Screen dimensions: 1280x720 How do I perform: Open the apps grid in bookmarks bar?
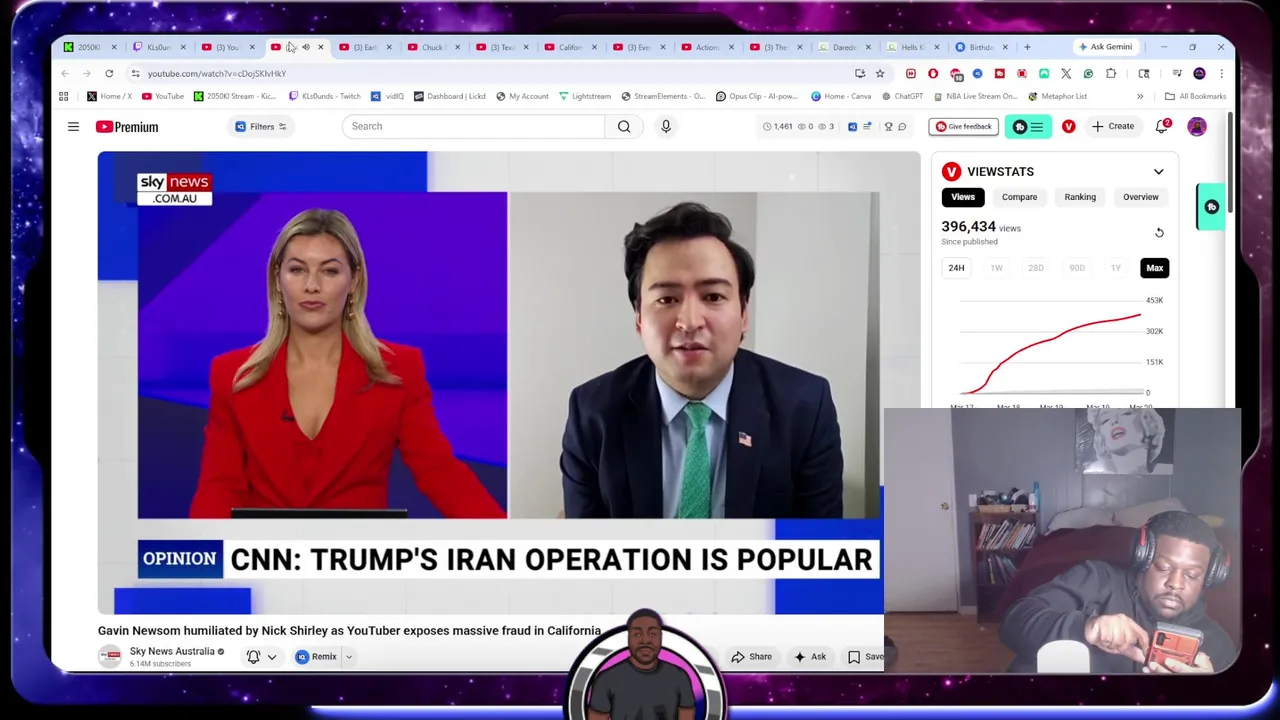(x=64, y=96)
